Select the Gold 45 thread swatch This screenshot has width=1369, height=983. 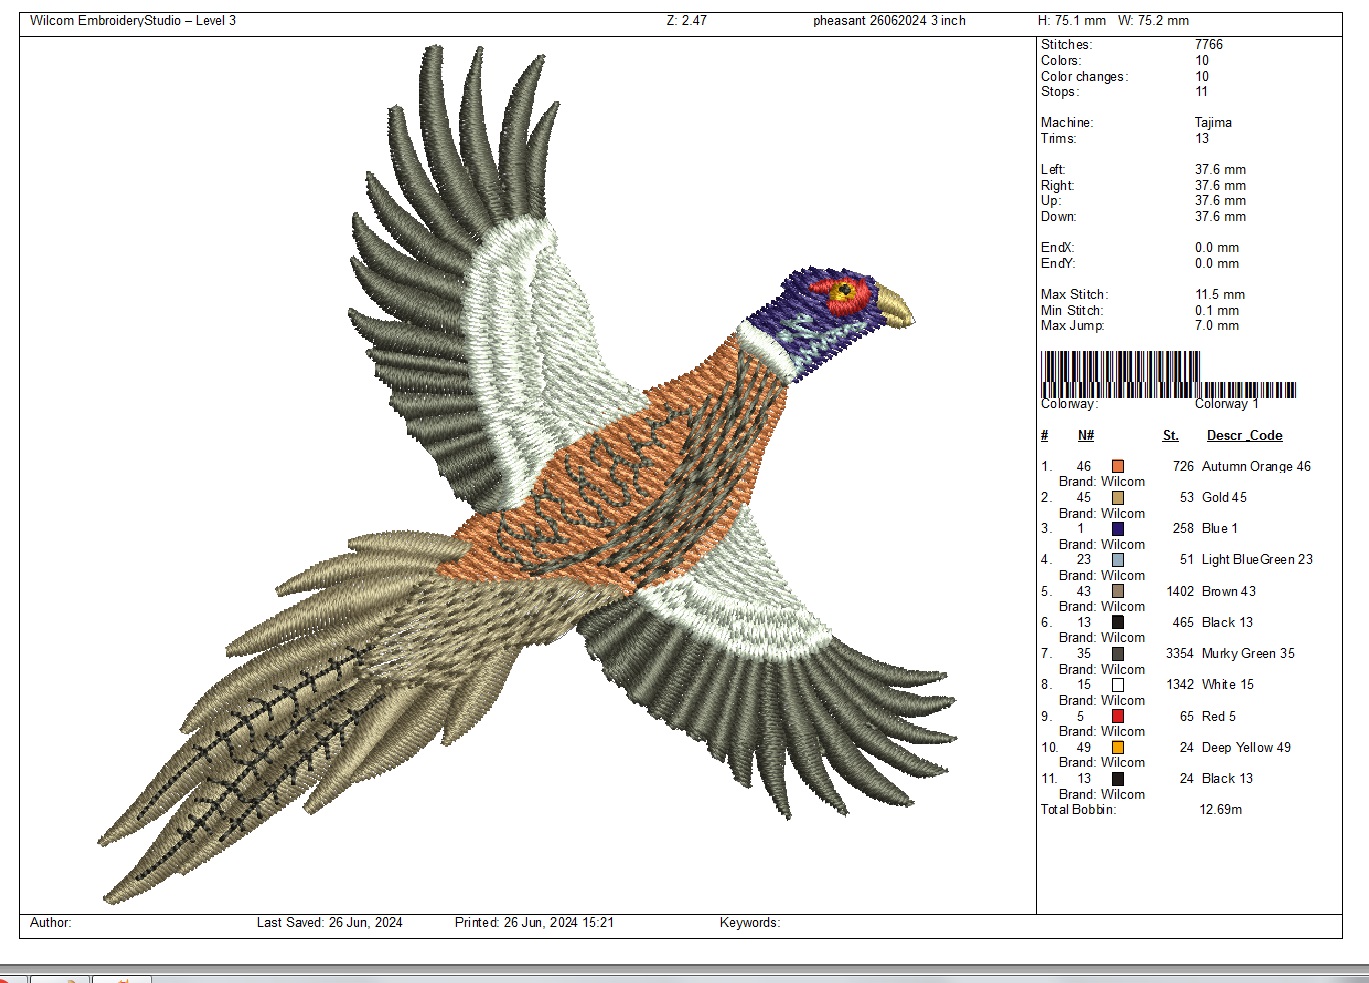pyautogui.click(x=1117, y=498)
